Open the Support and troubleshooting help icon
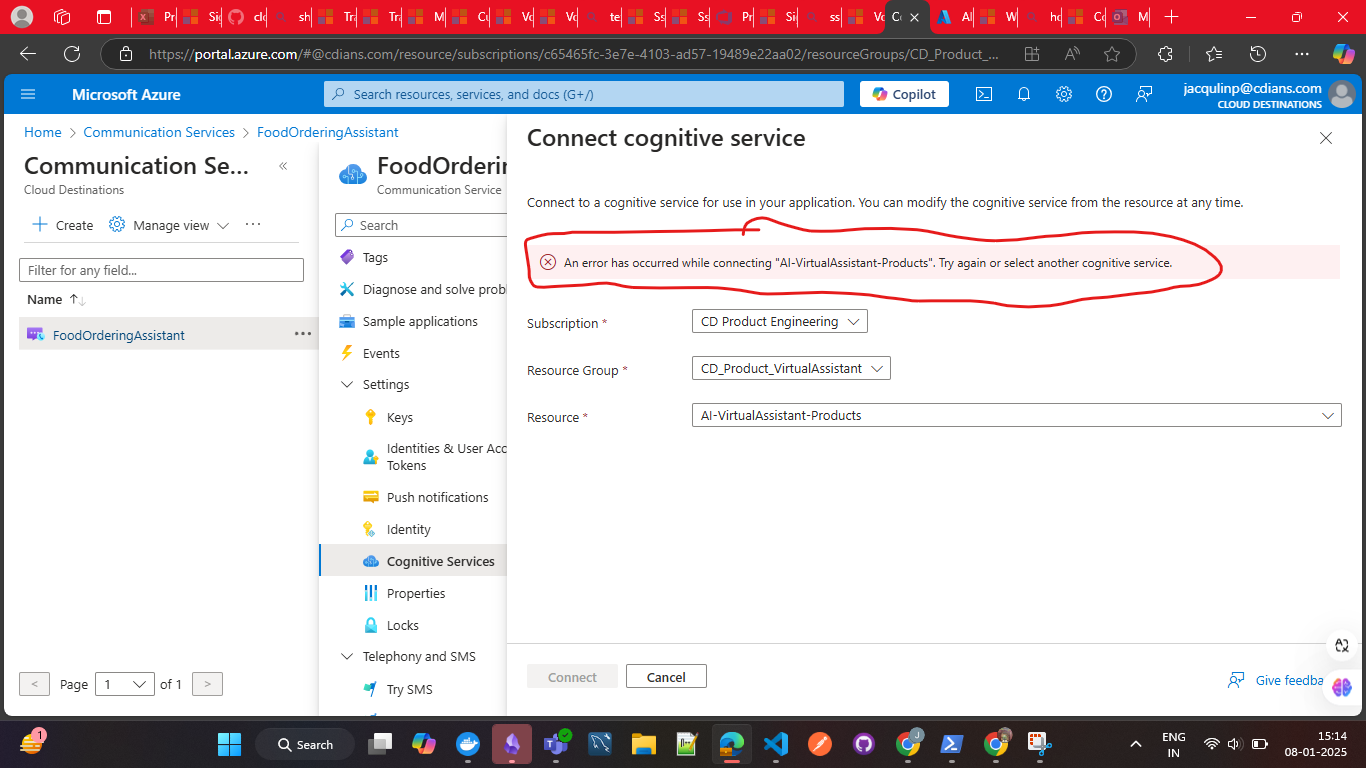Image resolution: width=1366 pixels, height=768 pixels. 1104,94
